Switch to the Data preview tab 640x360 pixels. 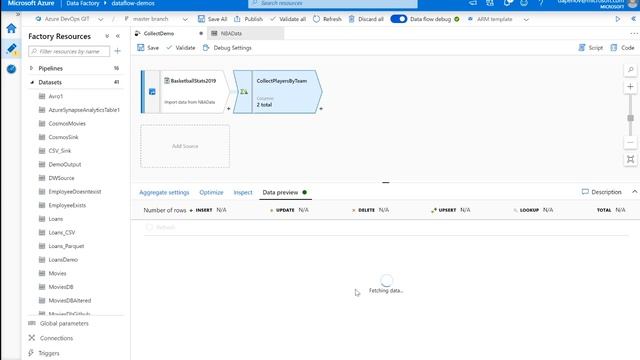pyautogui.click(x=284, y=192)
